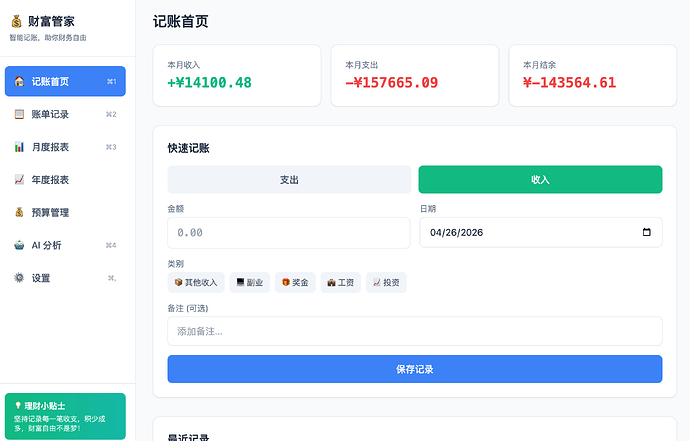Click the 保存记录 button
Screen dimensions: 690x441
tap(415, 369)
